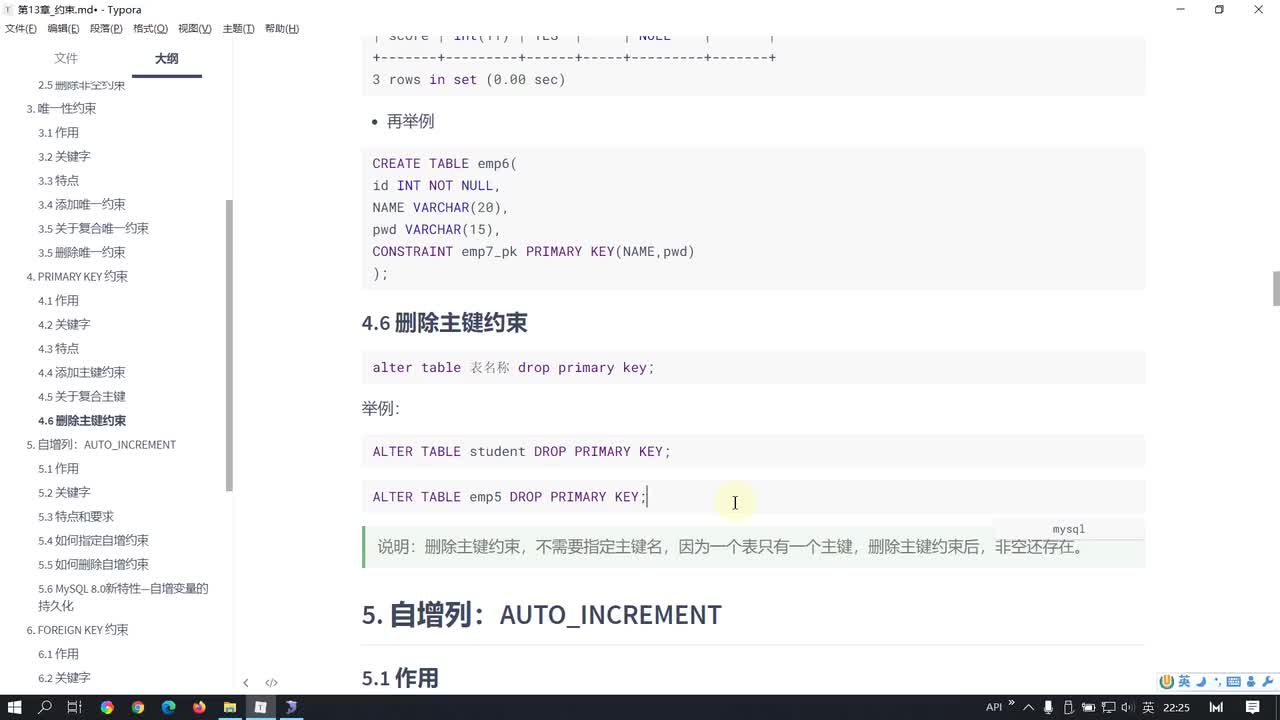Click the mysql code language label
The height and width of the screenshot is (720, 1280).
(x=1068, y=529)
